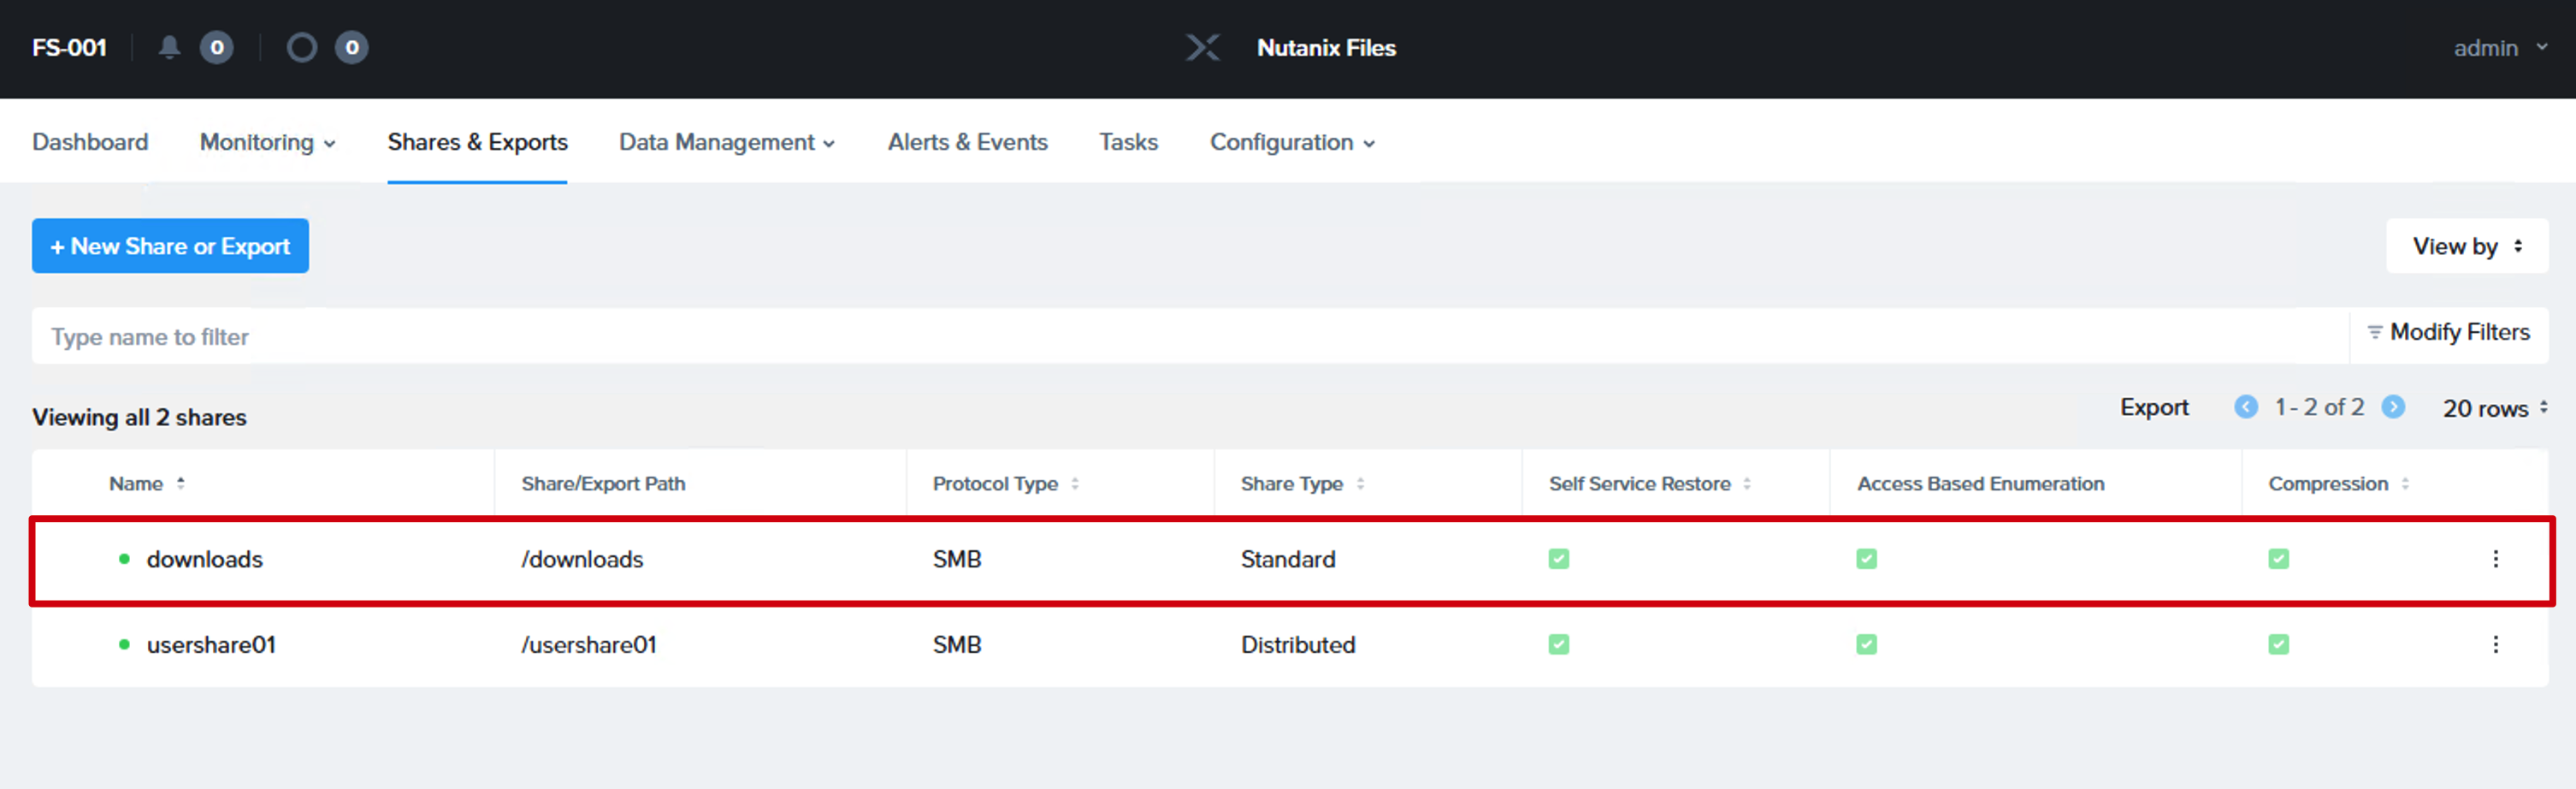Click the Export link
2576x789 pixels.
pos(2154,408)
